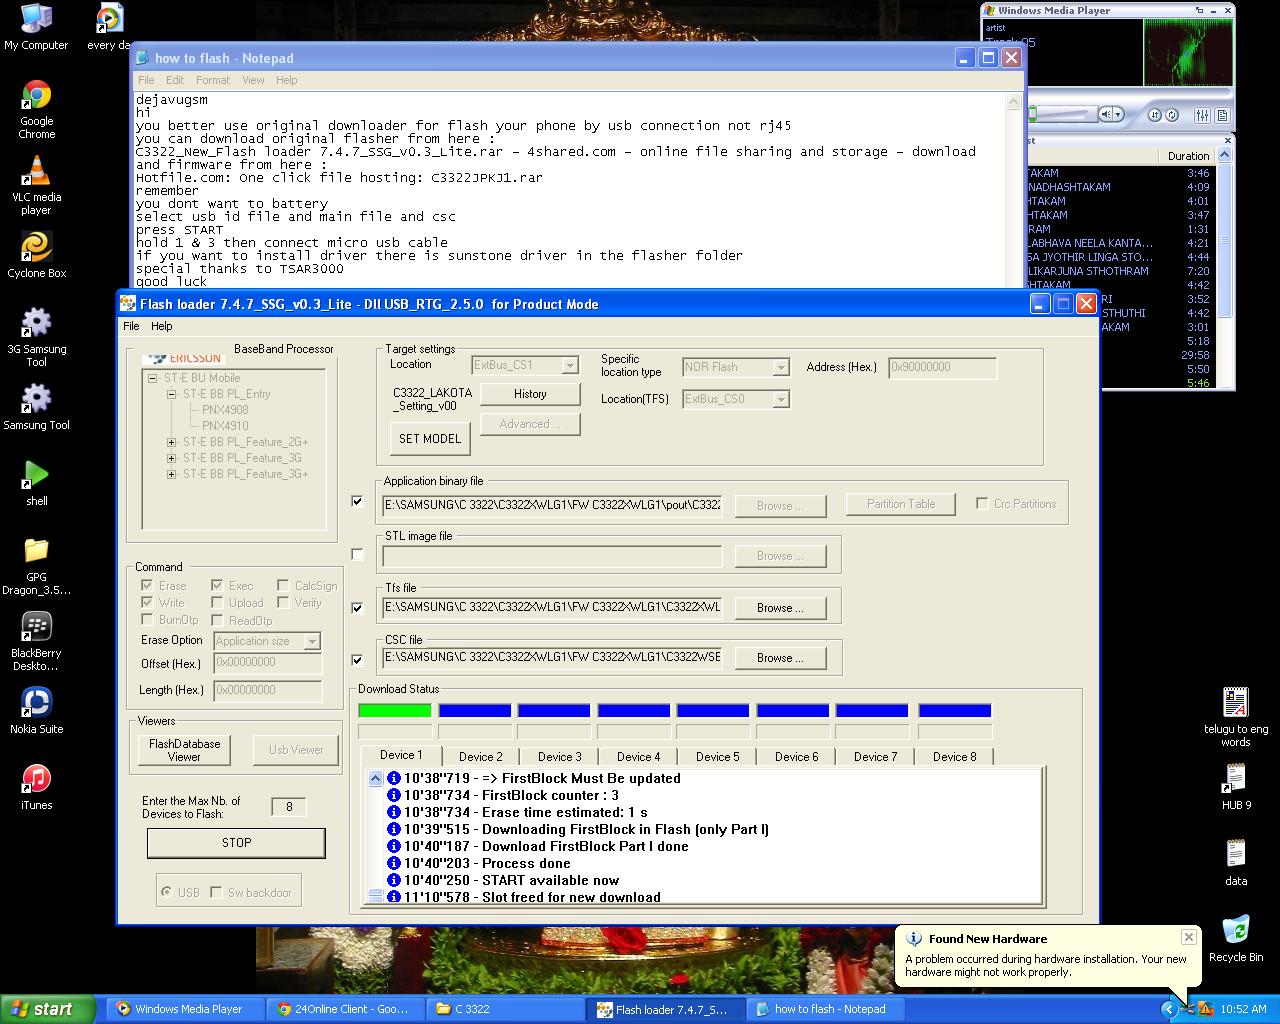Expand the ST-E BB PL_Feature_3G+ node
Viewport: 1280px width, 1024px height.
click(x=171, y=474)
